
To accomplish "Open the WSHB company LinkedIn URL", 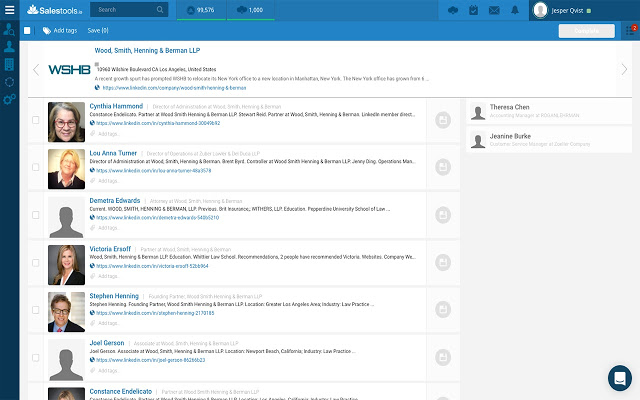I will point(174,88).
